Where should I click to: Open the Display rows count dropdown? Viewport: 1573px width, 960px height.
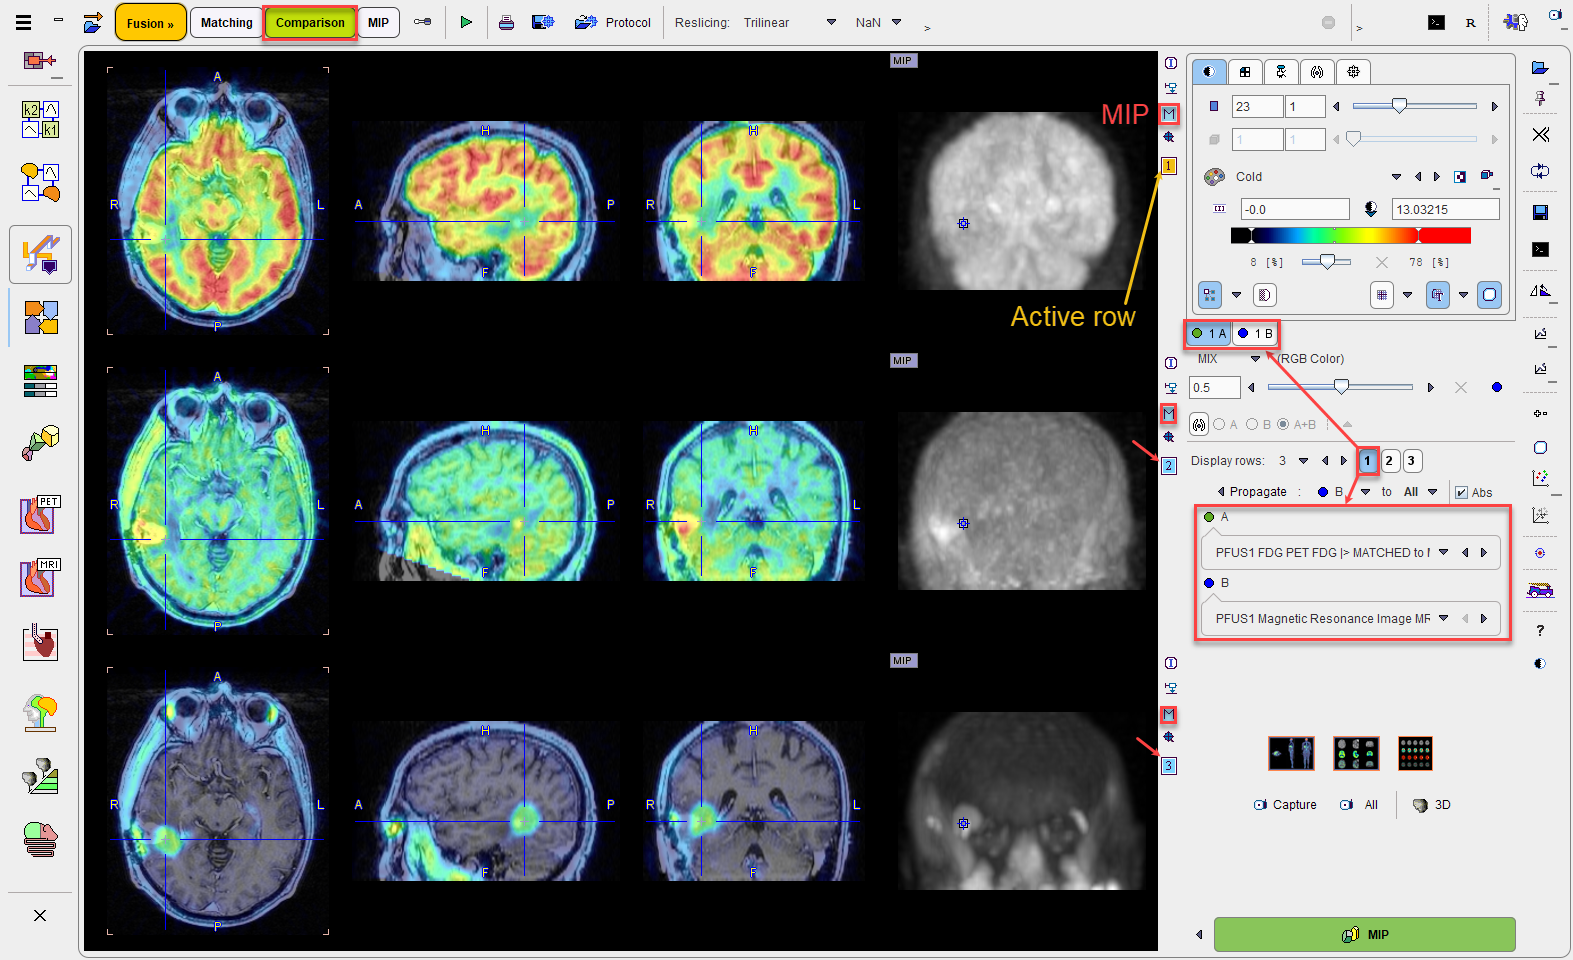1303,461
